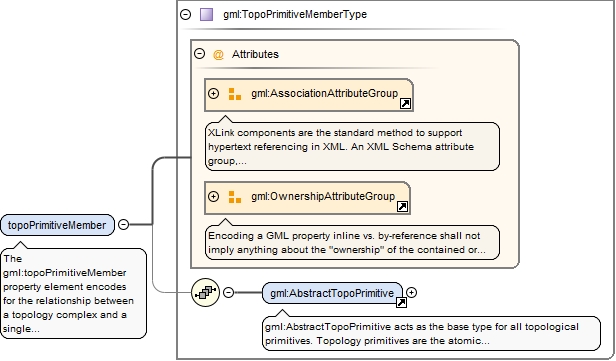Collapse the topoPrimitiveMember element

pos(123,224)
